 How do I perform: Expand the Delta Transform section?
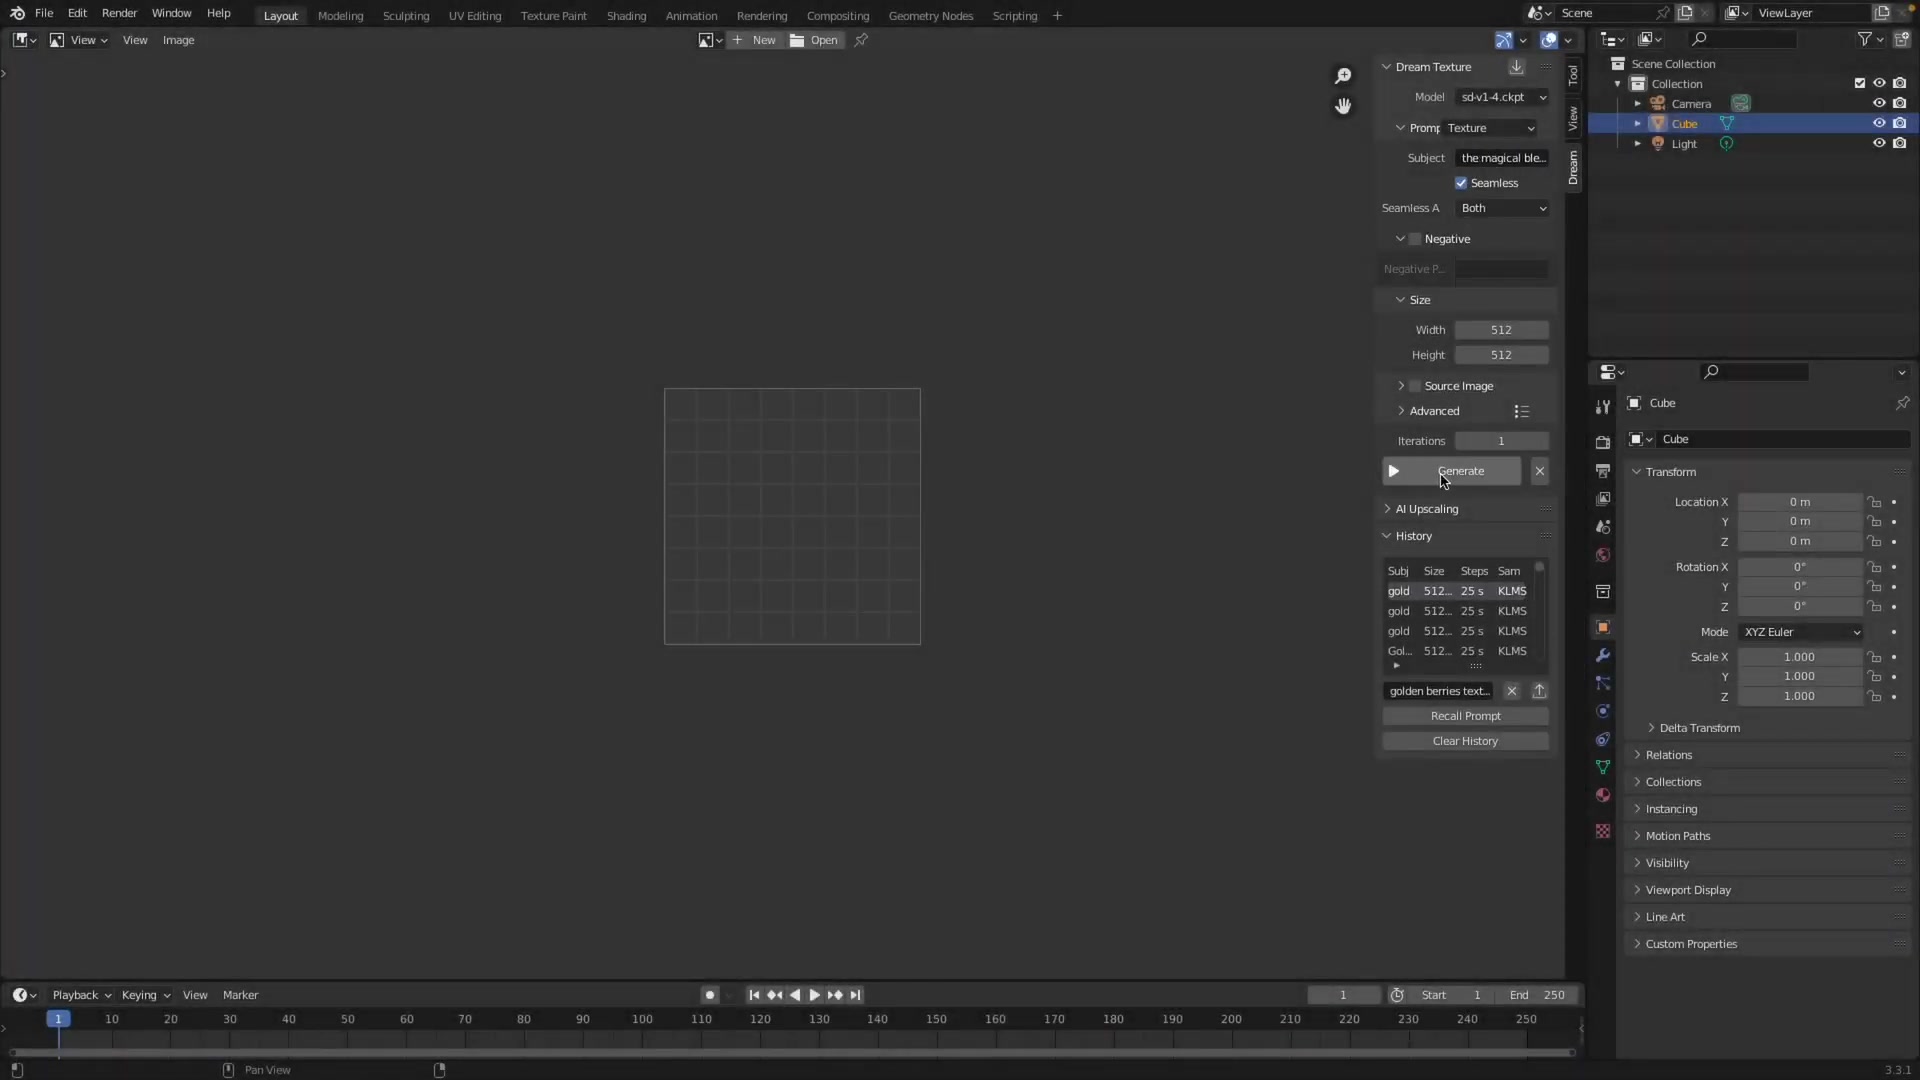coord(1699,728)
